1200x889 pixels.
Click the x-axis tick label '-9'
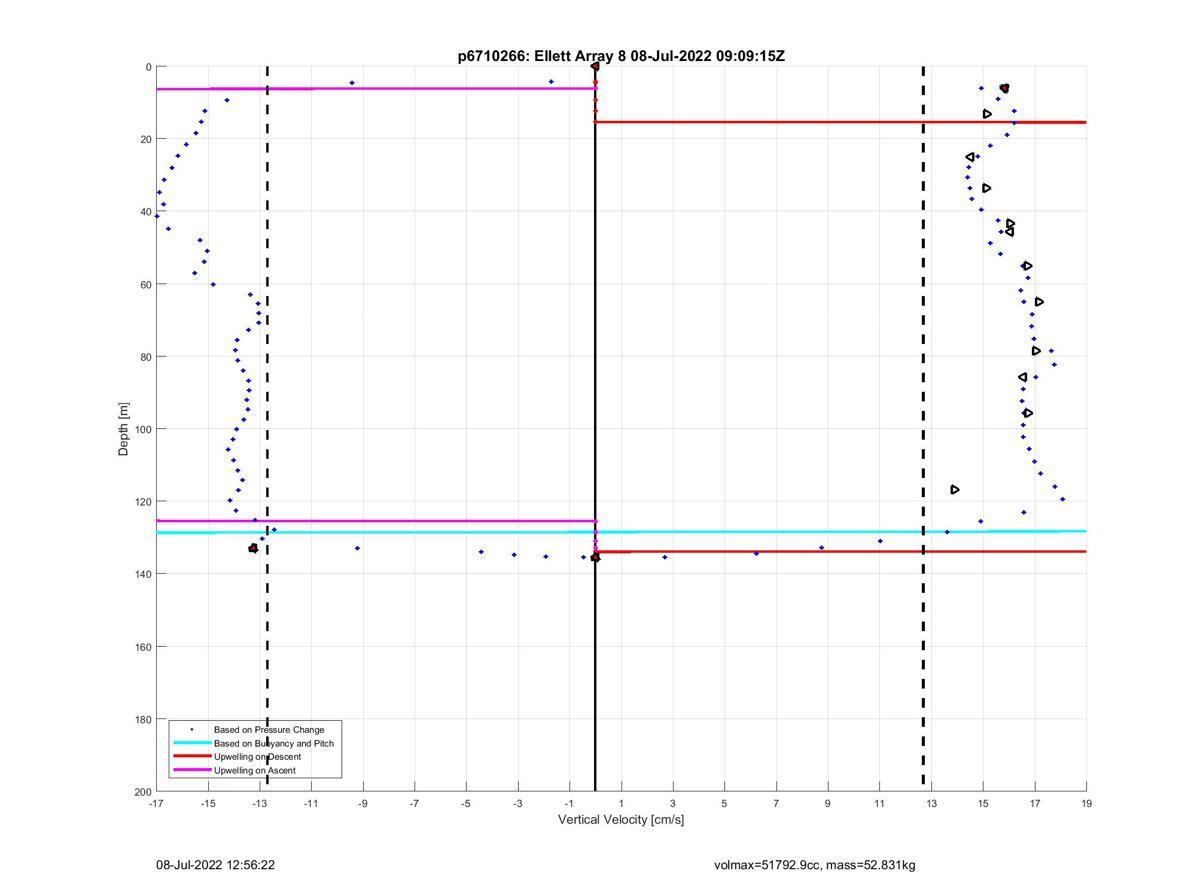tap(363, 803)
